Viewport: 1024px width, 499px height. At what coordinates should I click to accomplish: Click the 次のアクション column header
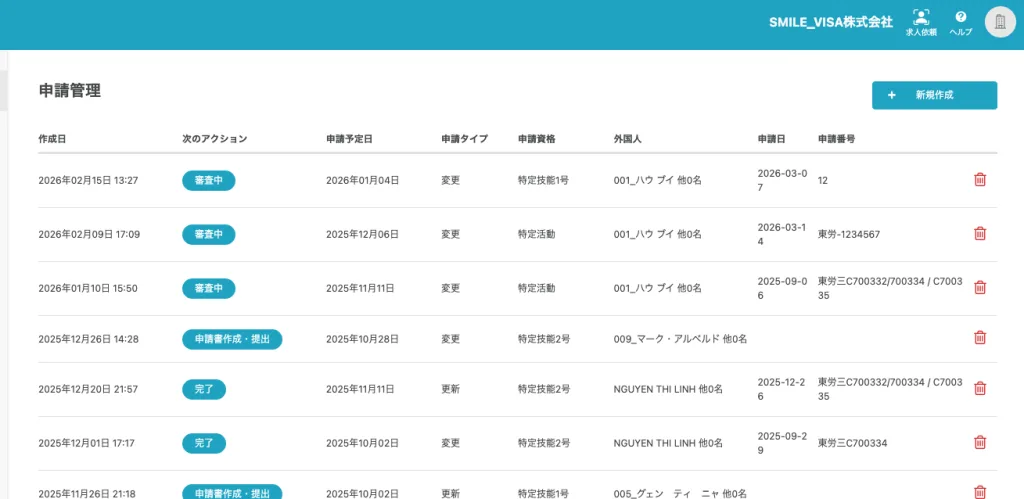[214, 138]
